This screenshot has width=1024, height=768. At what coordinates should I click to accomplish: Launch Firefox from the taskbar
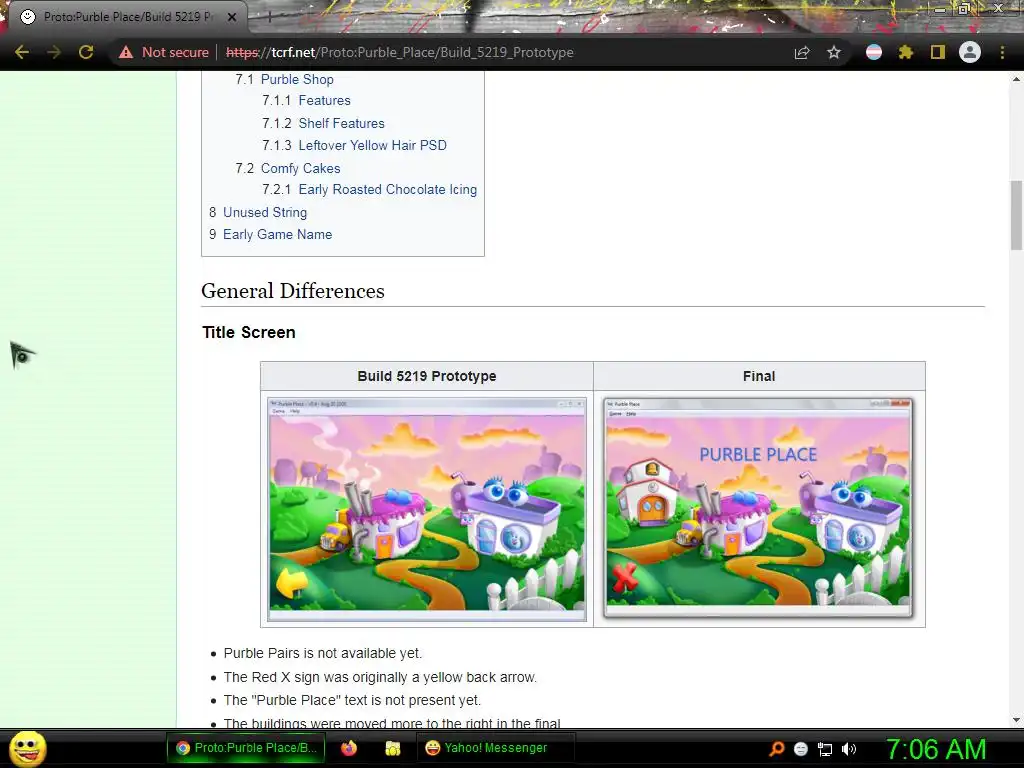tap(349, 748)
